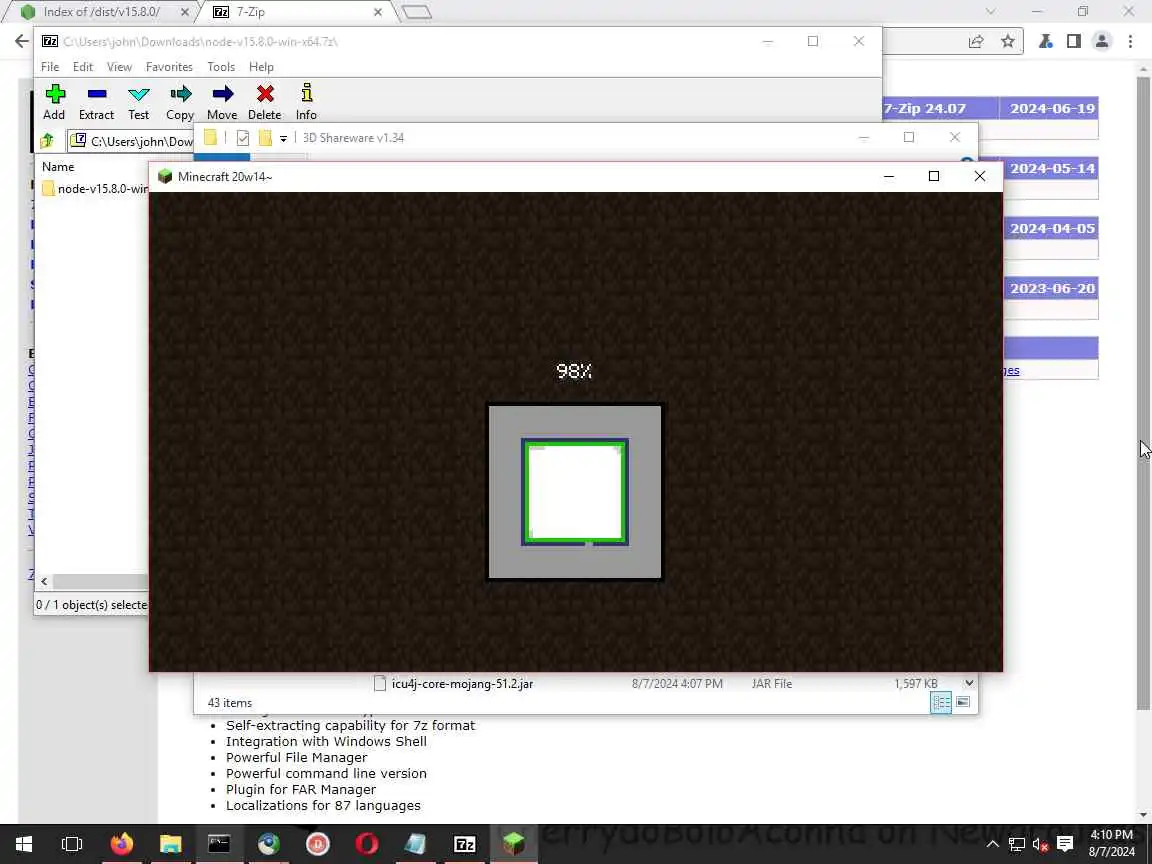Open File Explorer from the taskbar
The width and height of the screenshot is (1152, 864).
coord(170,844)
